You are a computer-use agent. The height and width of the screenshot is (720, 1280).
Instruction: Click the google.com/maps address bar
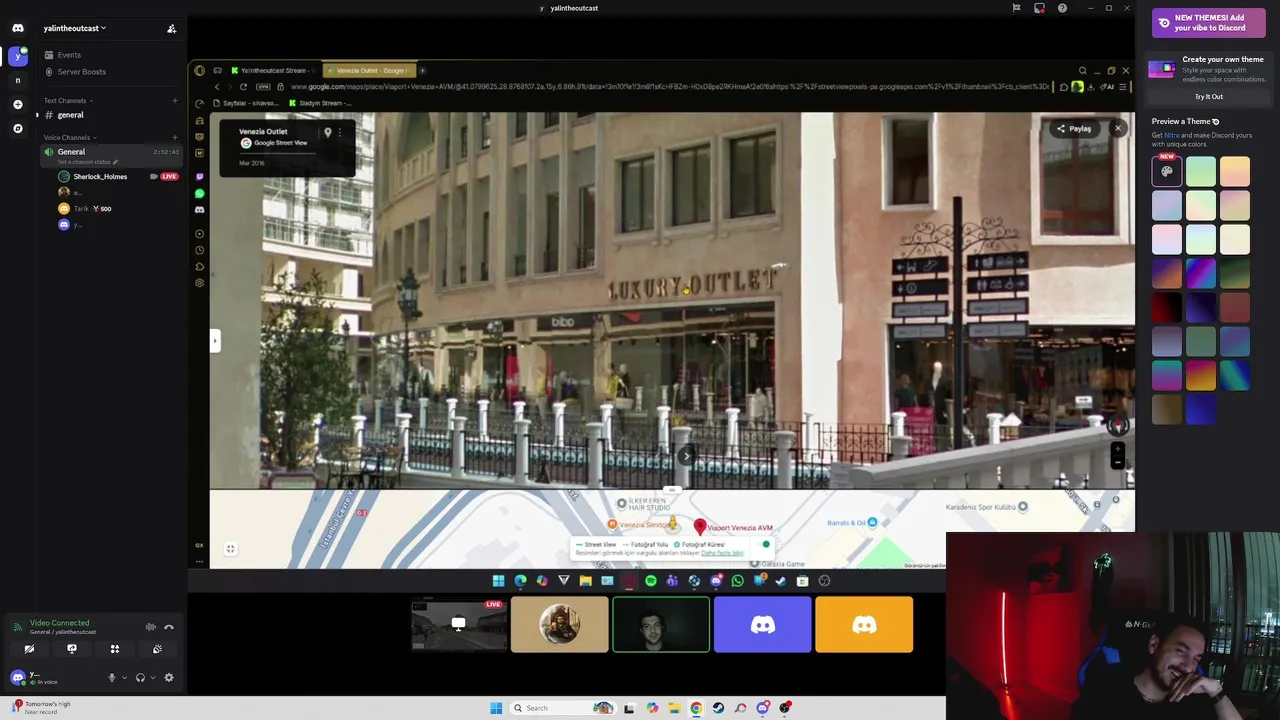pos(668,87)
